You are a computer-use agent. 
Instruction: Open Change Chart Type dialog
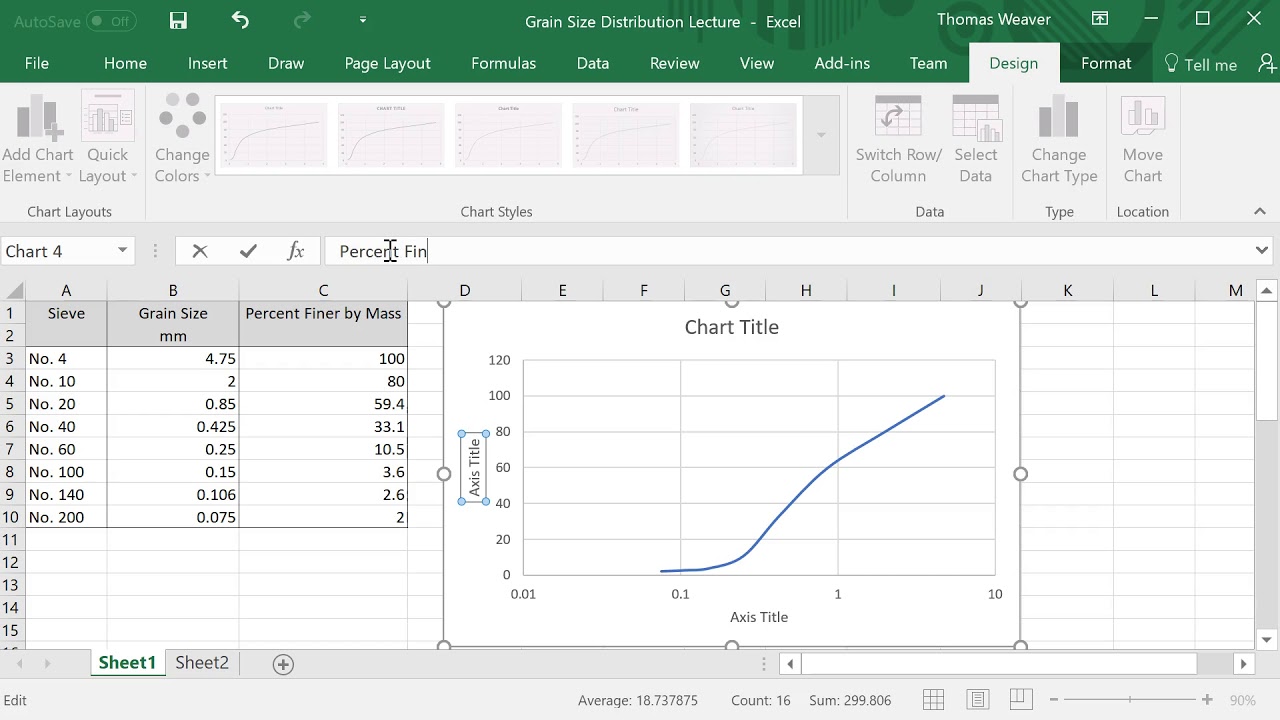1059,140
